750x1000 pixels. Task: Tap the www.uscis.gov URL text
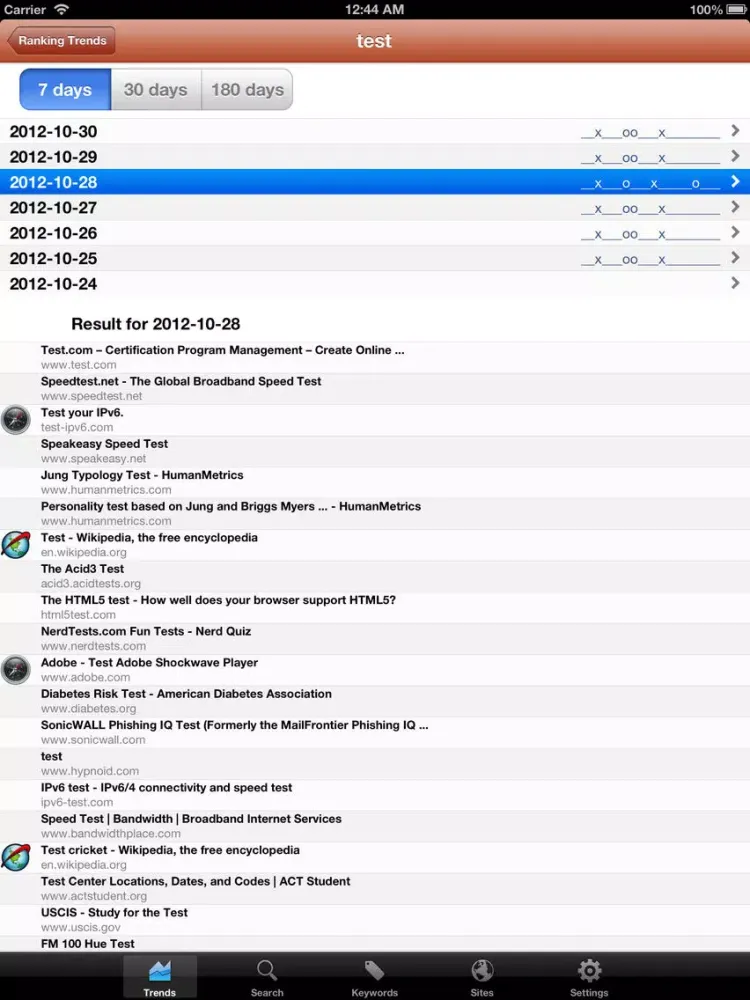pos(81,927)
